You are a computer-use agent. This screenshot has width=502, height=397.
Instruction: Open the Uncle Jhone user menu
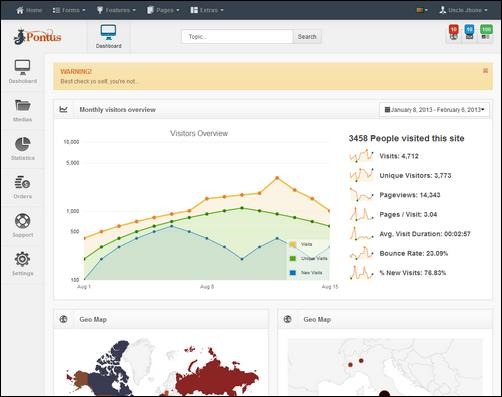coord(463,10)
